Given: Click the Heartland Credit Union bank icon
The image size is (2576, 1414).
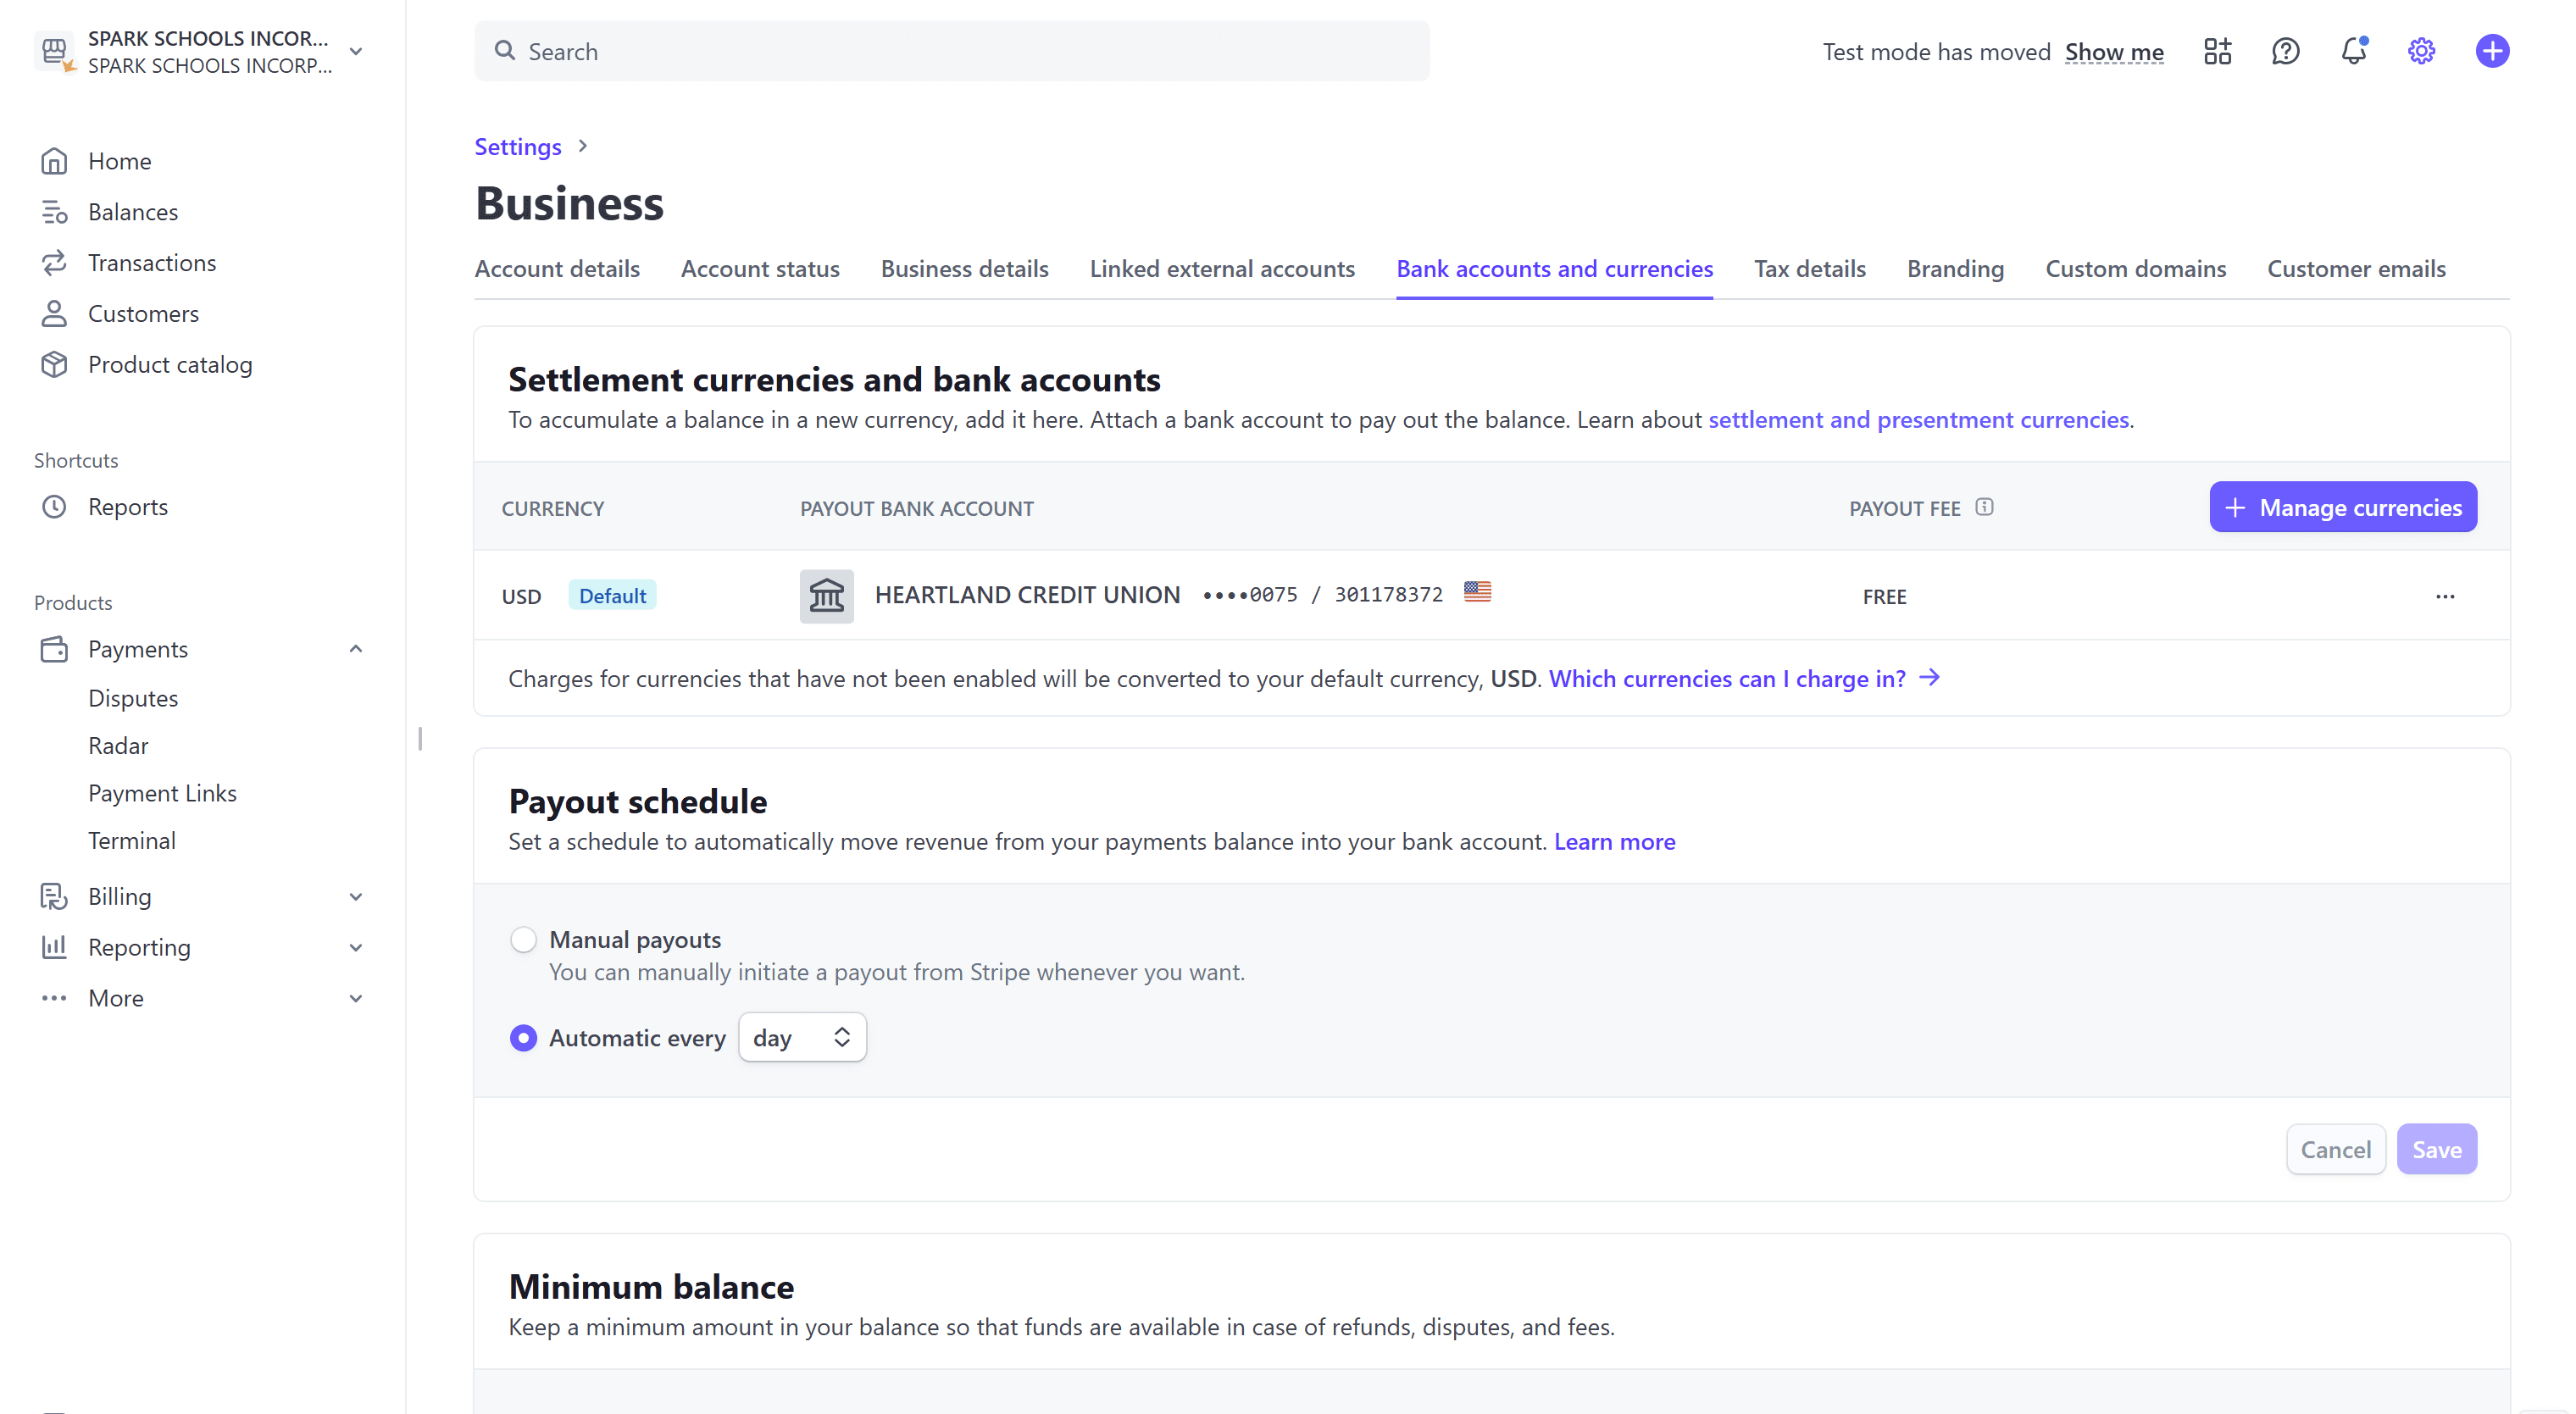Looking at the screenshot, I should (x=826, y=596).
